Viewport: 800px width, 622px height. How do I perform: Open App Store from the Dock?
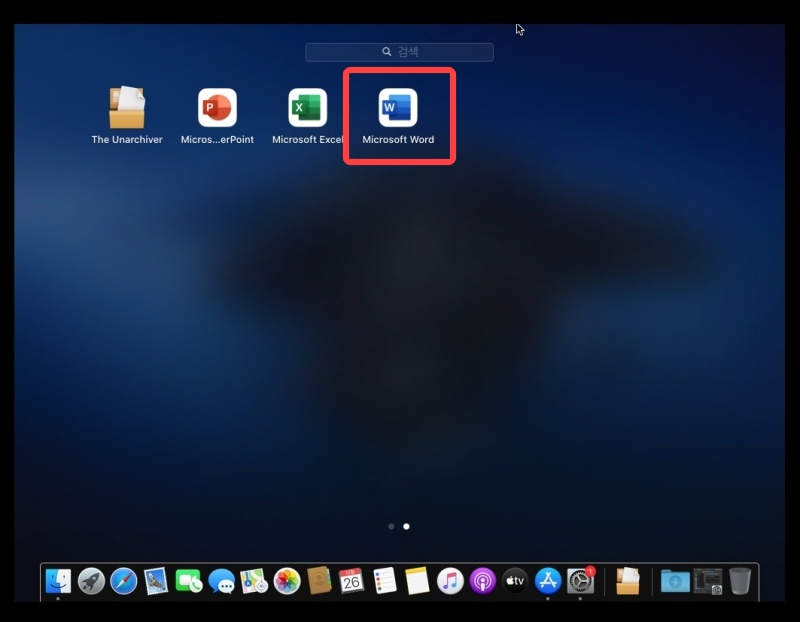tap(548, 581)
